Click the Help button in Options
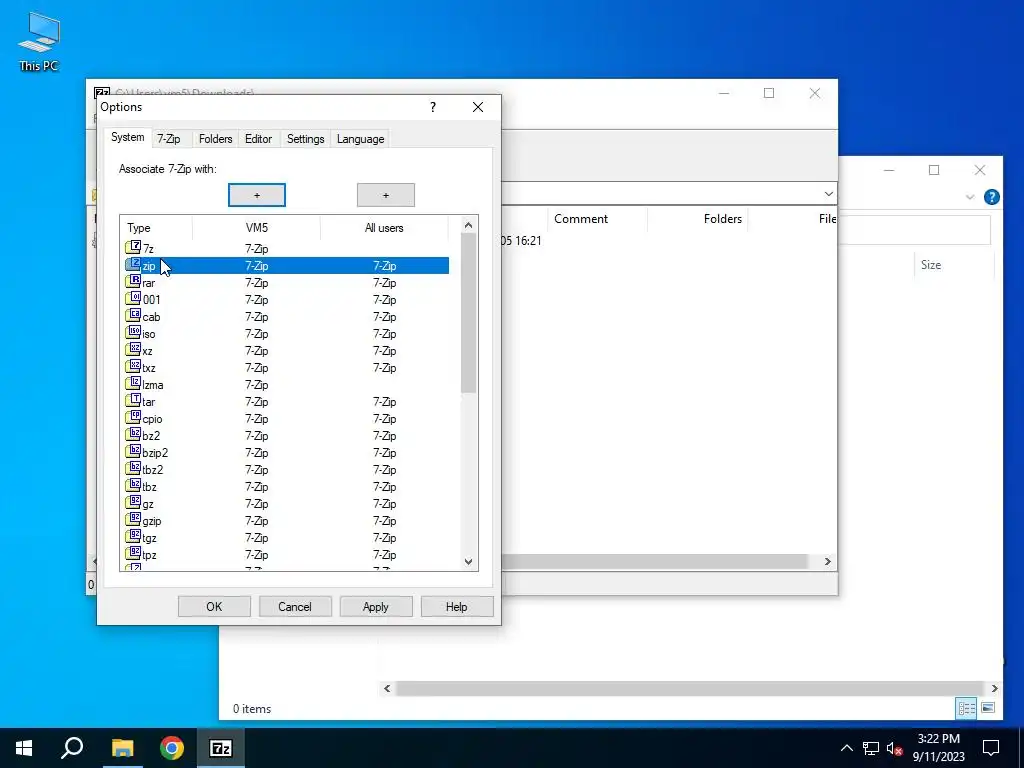Viewport: 1024px width, 768px height. 456,607
